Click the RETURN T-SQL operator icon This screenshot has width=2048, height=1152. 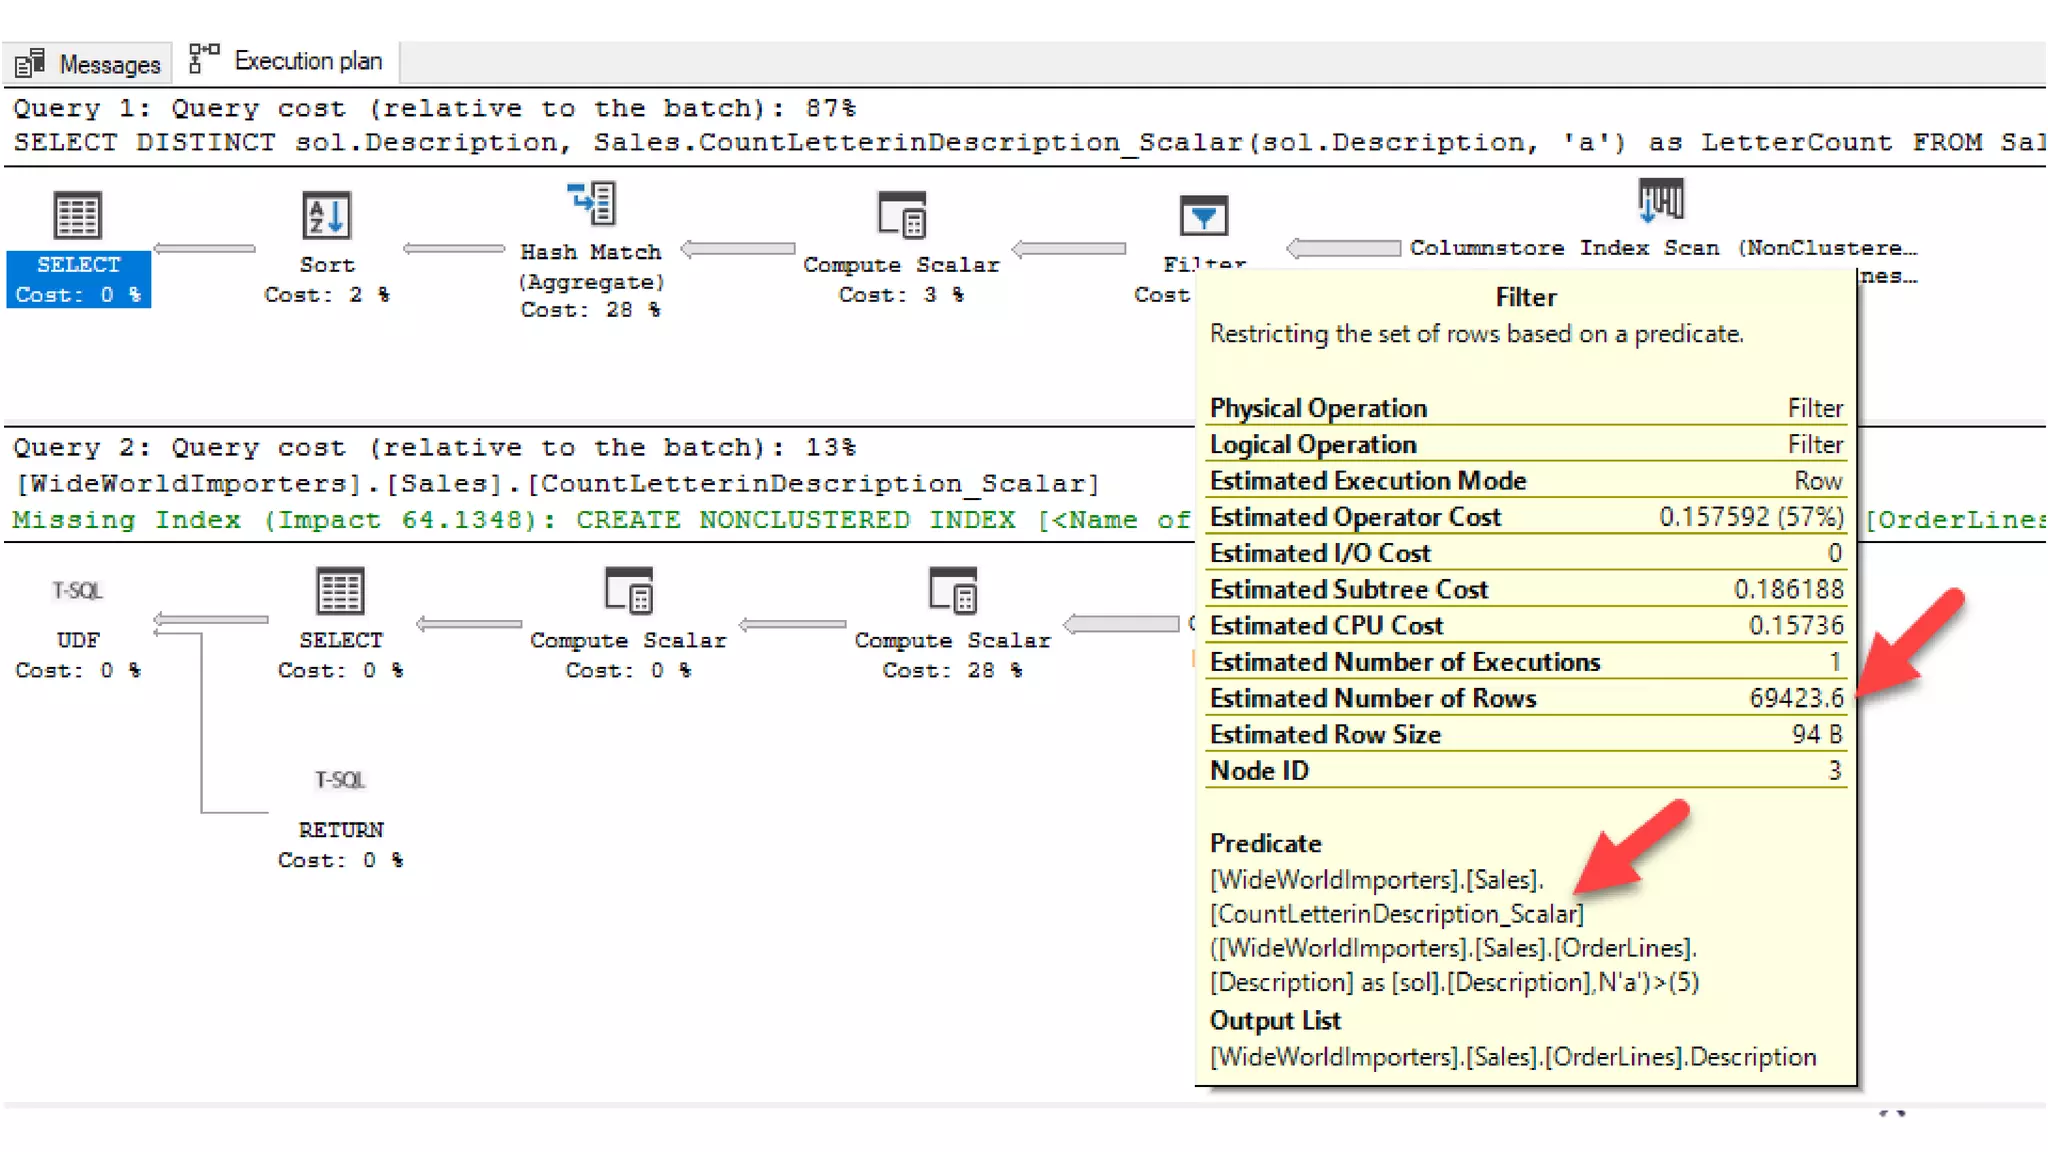340,779
